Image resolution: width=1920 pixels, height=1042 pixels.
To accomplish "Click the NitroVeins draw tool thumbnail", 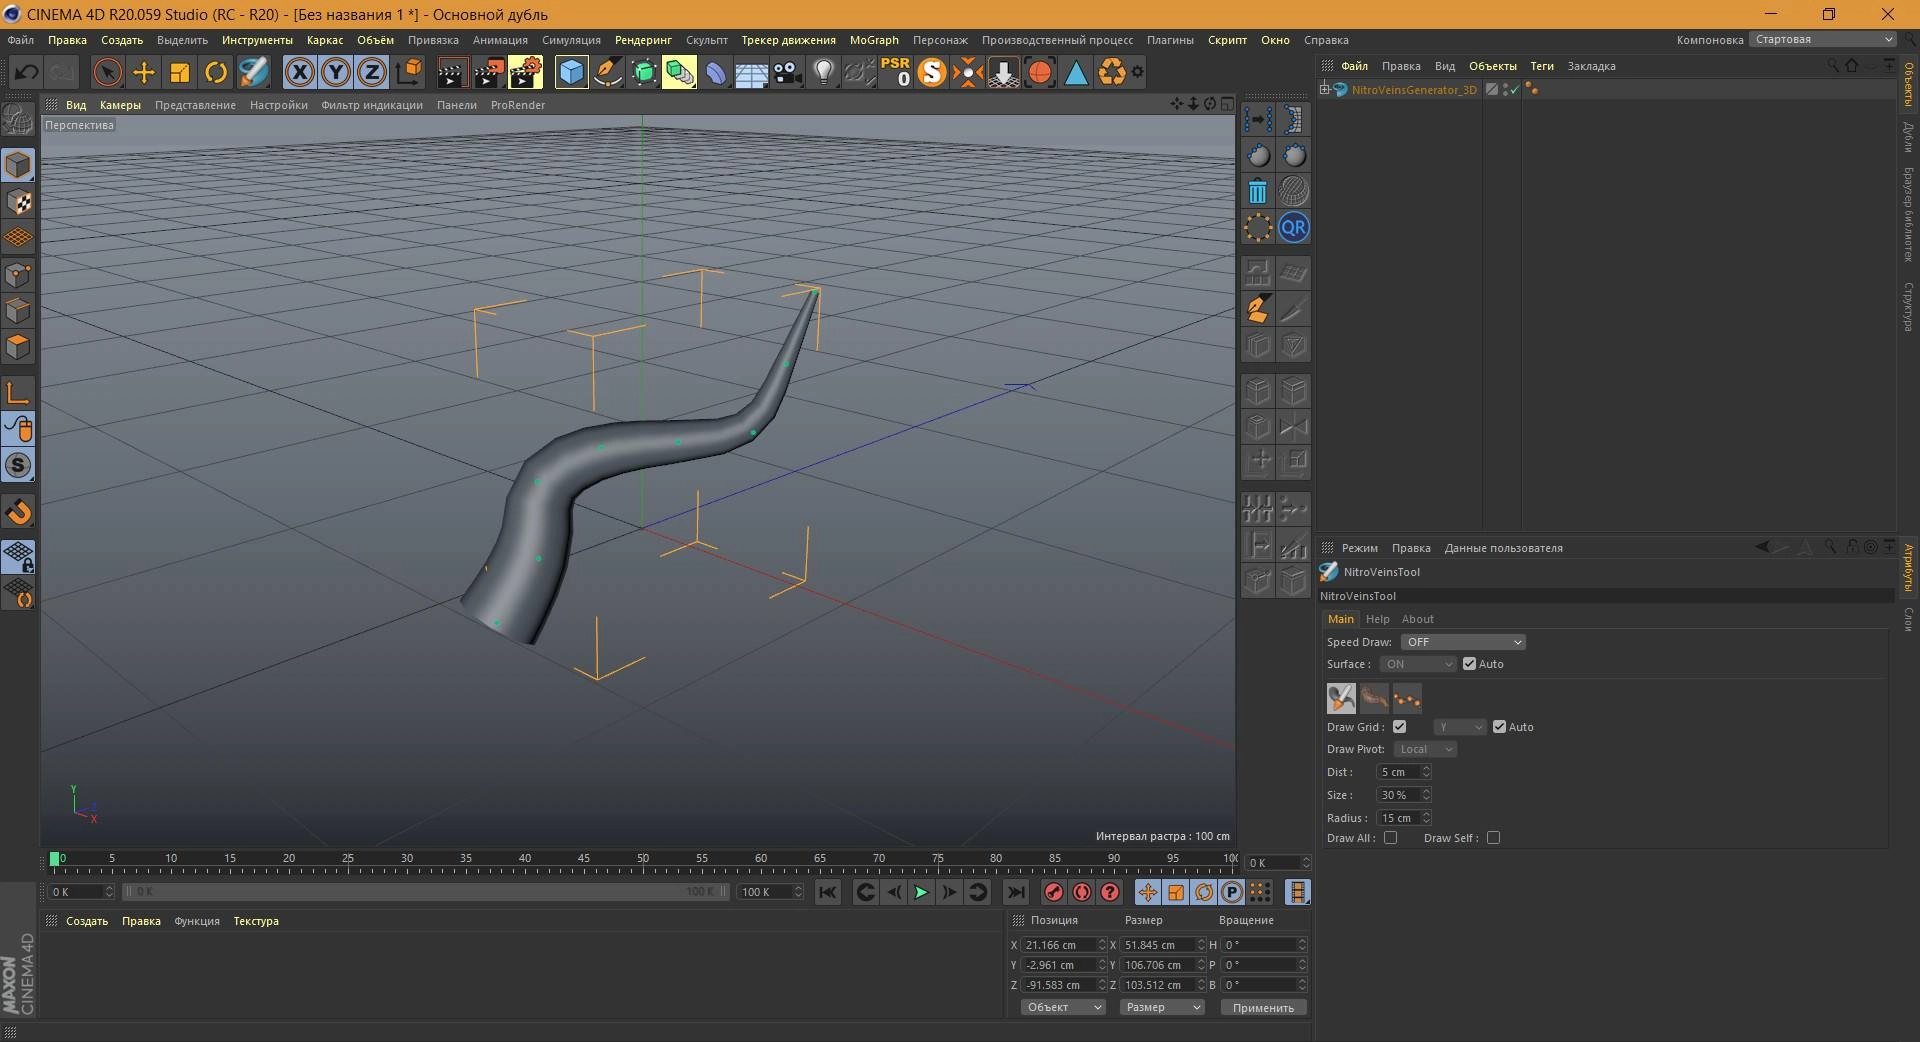I will [x=1341, y=698].
